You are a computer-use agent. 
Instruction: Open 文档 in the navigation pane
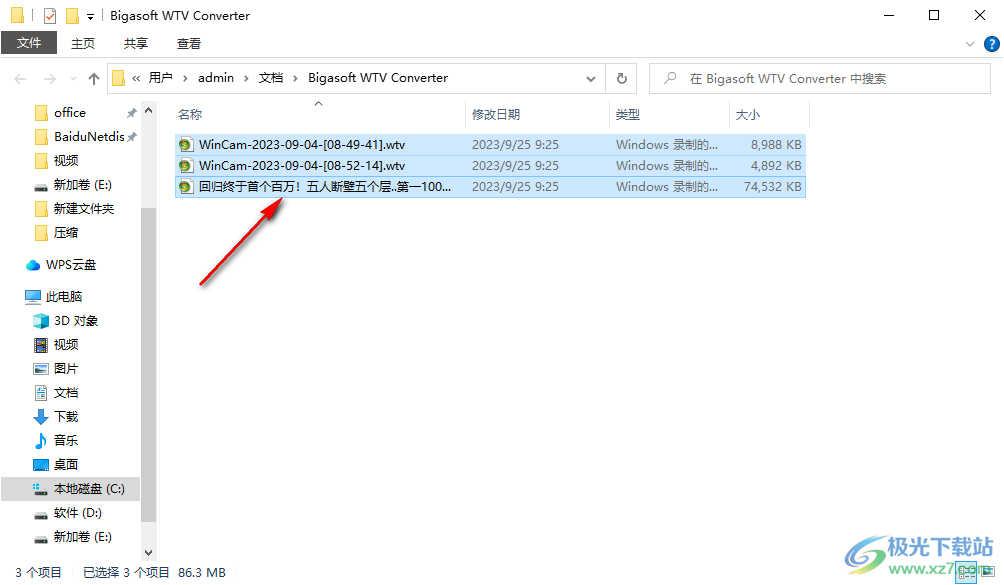tap(65, 393)
